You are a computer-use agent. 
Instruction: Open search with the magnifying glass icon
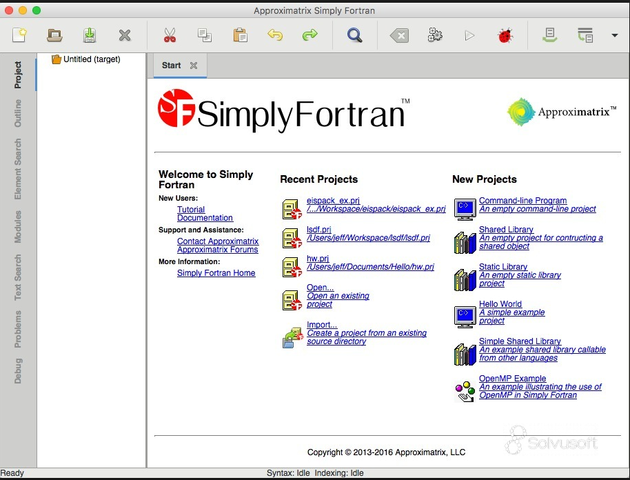[x=355, y=35]
